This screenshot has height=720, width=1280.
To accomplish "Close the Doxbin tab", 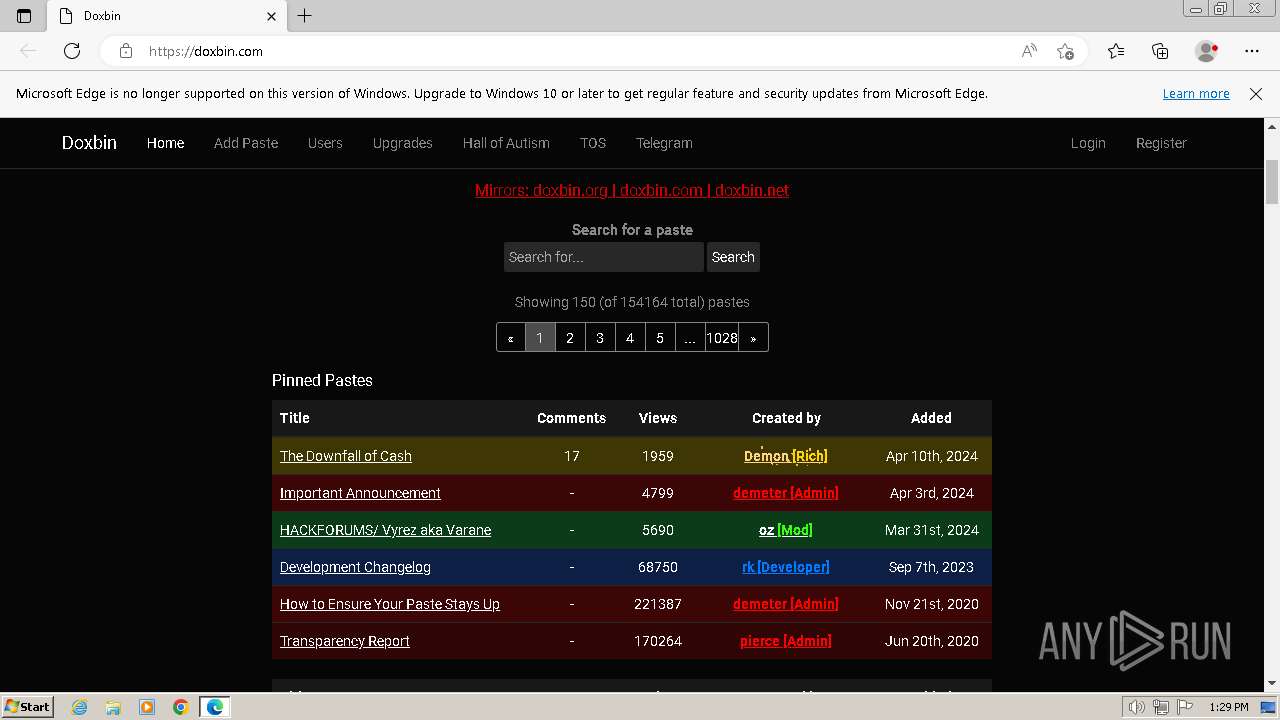I will (271, 16).
